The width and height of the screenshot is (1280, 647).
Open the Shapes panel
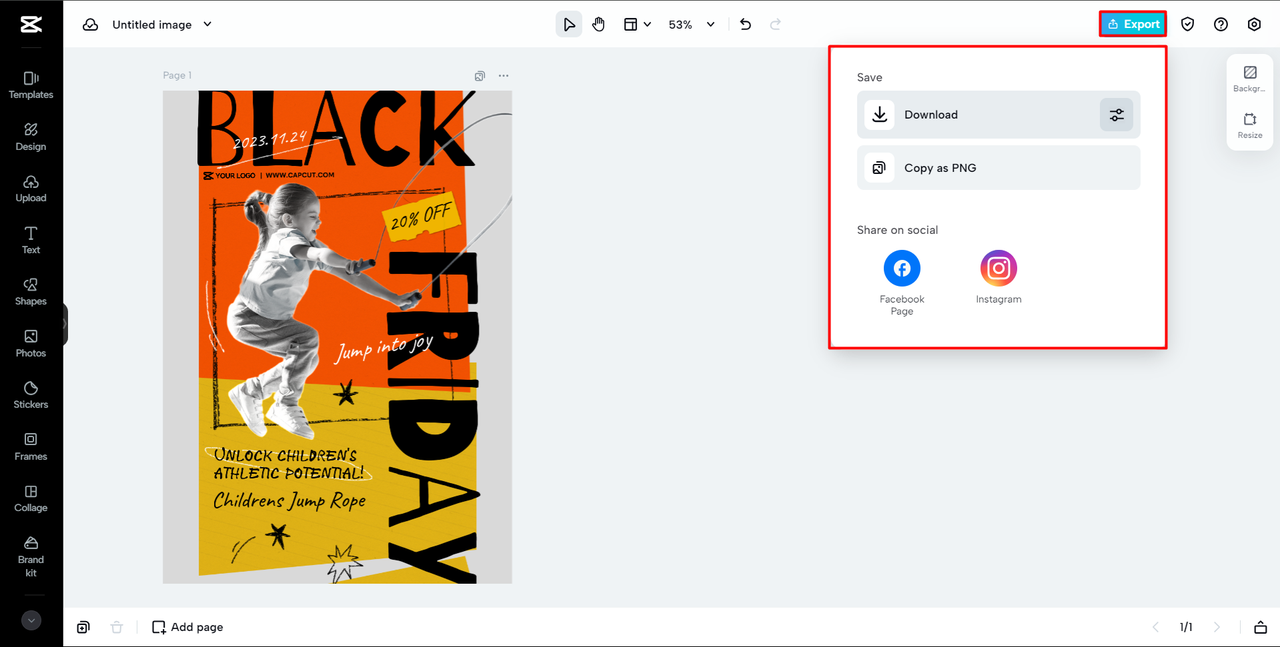(x=31, y=292)
